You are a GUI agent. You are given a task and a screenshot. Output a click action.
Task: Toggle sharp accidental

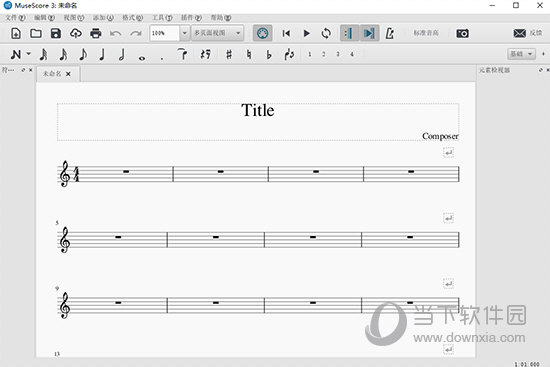[x=229, y=54]
